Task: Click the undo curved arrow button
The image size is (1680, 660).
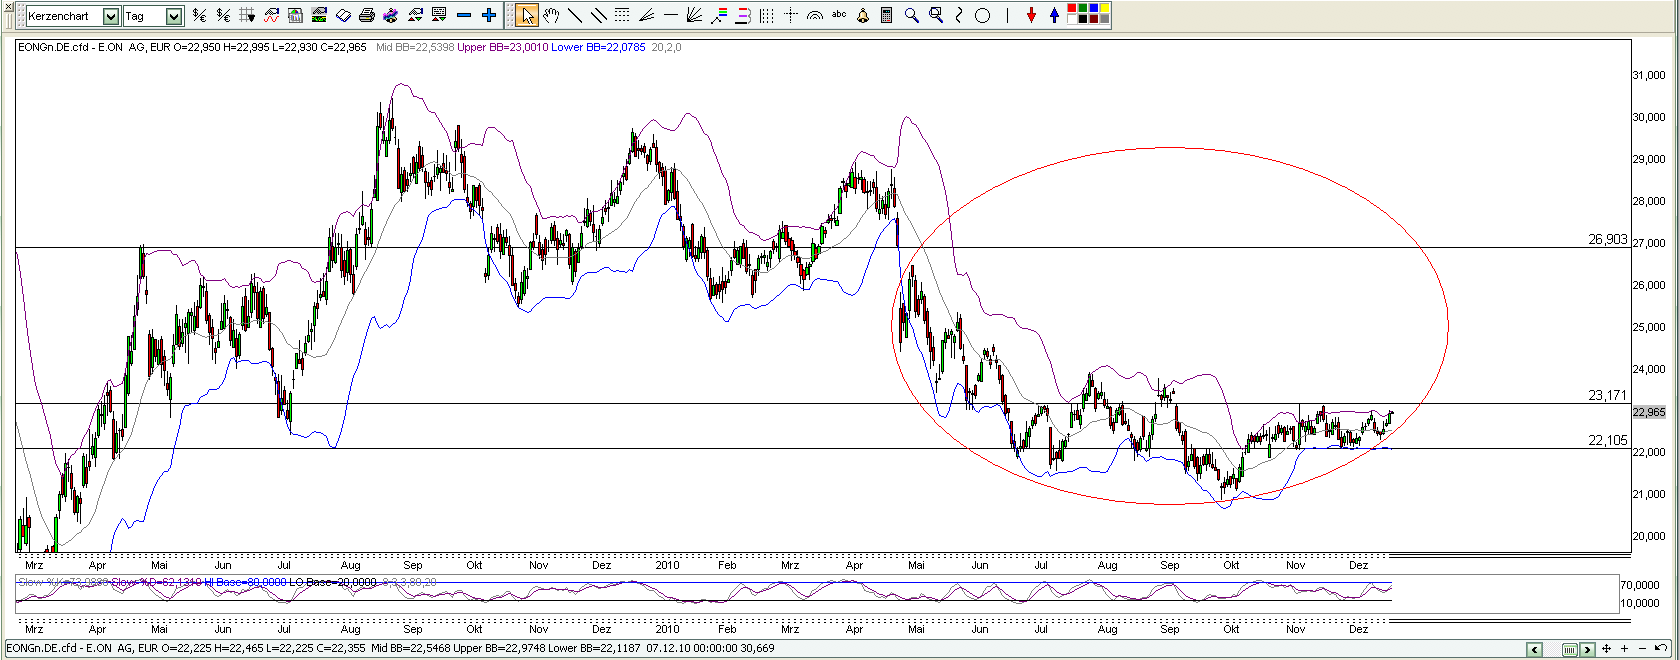Action: click(1661, 648)
